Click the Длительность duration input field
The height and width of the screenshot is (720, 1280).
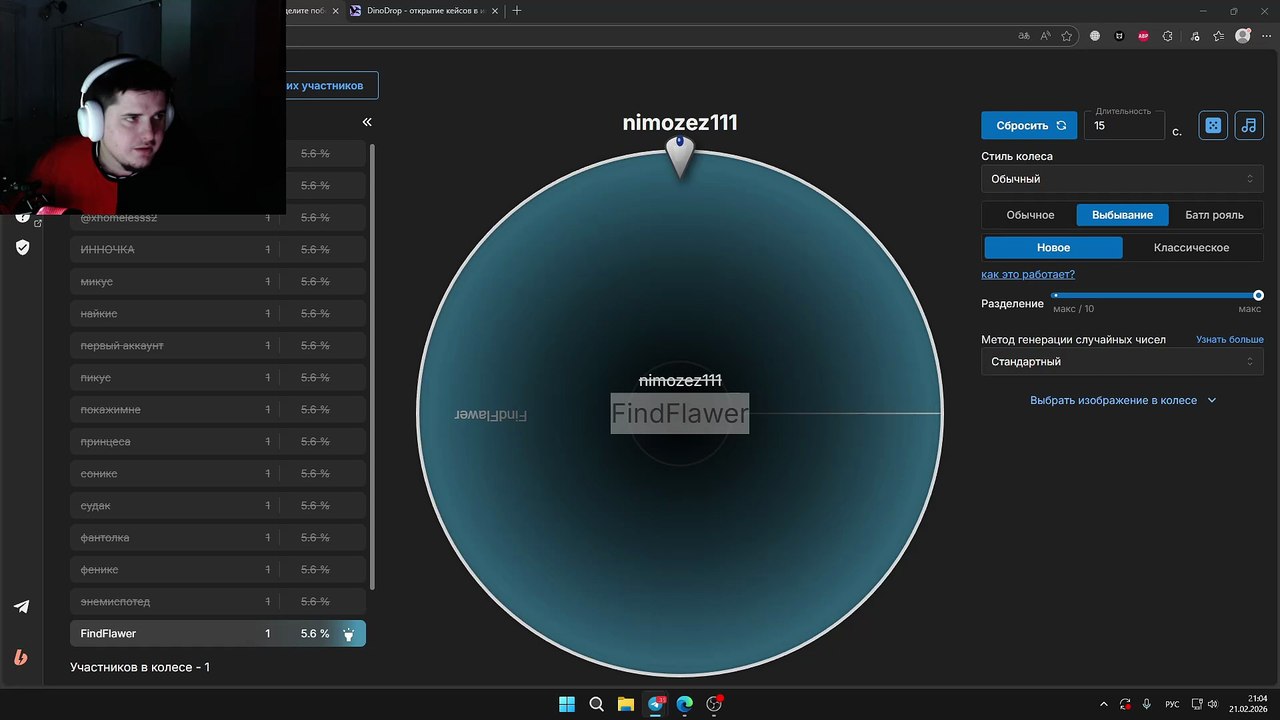pos(1124,125)
